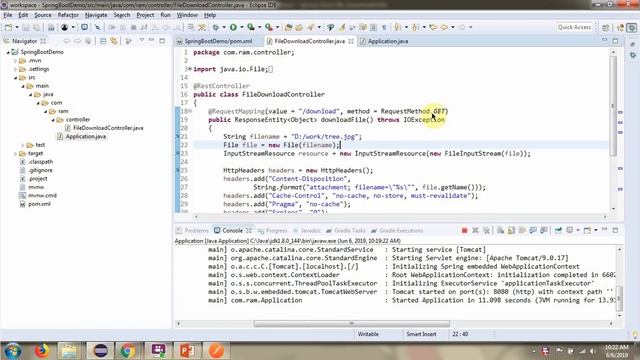Click the New file toolbar icon

8,27
